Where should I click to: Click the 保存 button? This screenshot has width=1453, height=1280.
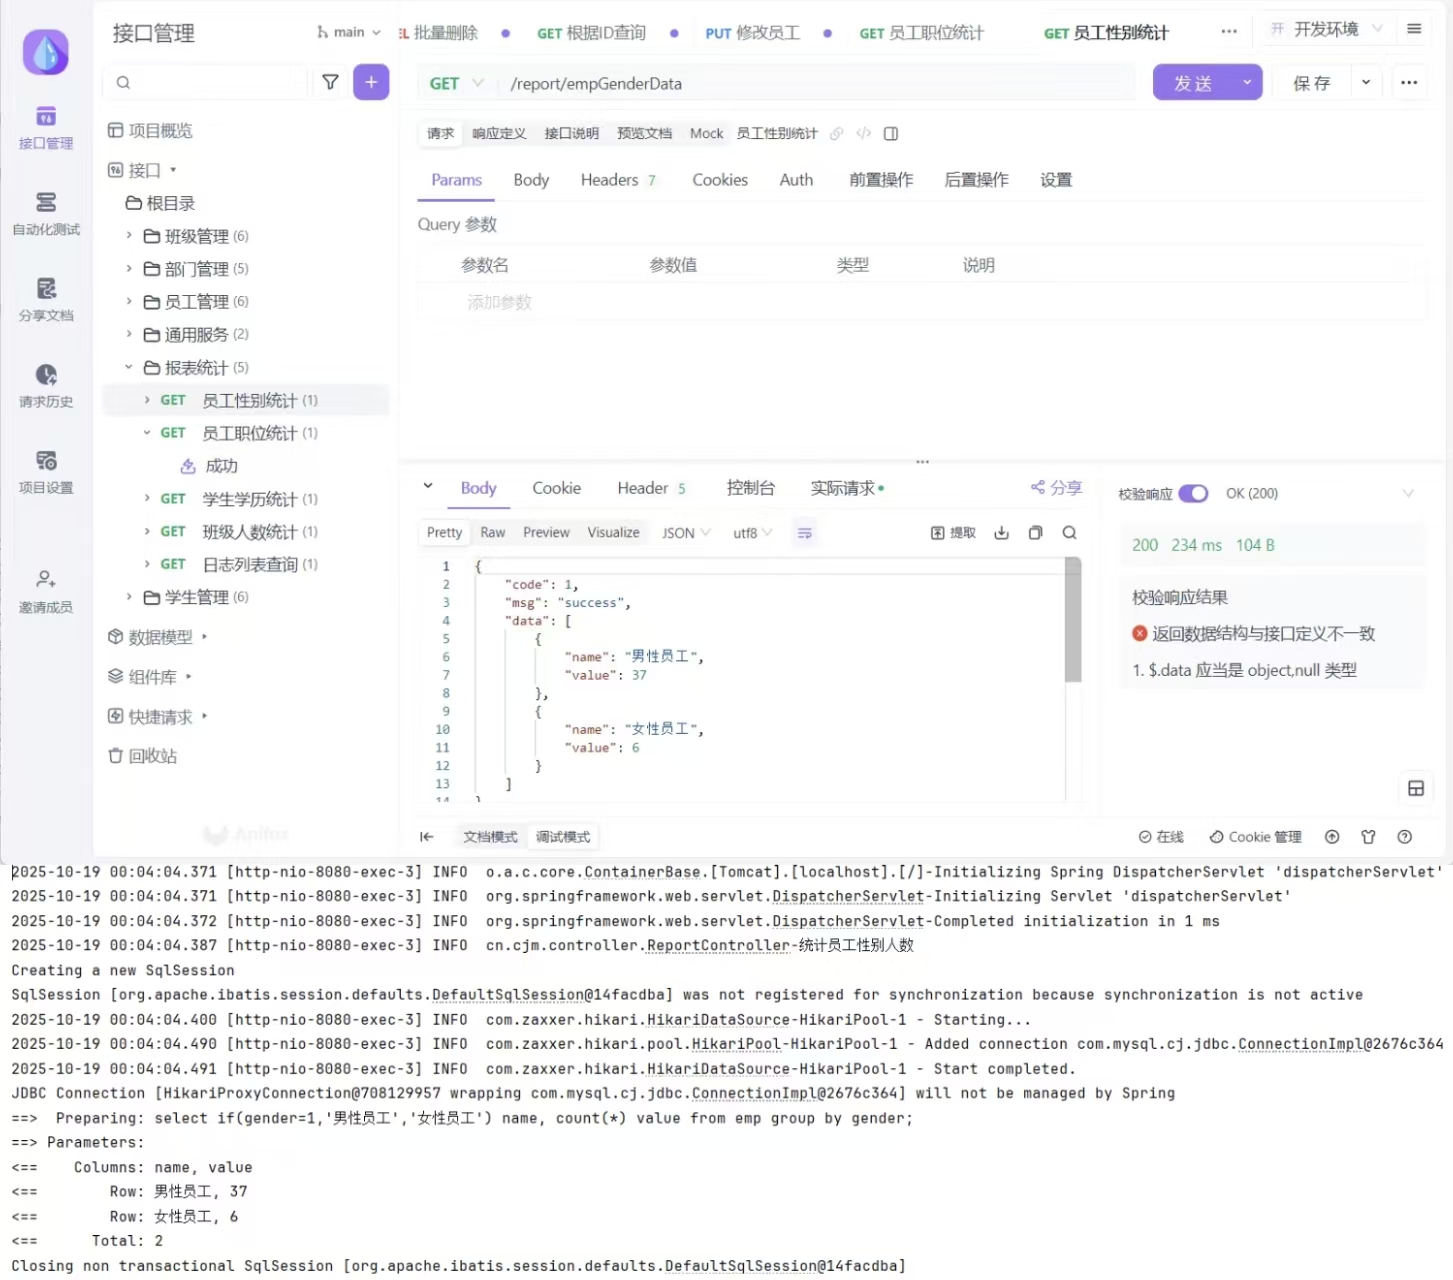[1311, 83]
